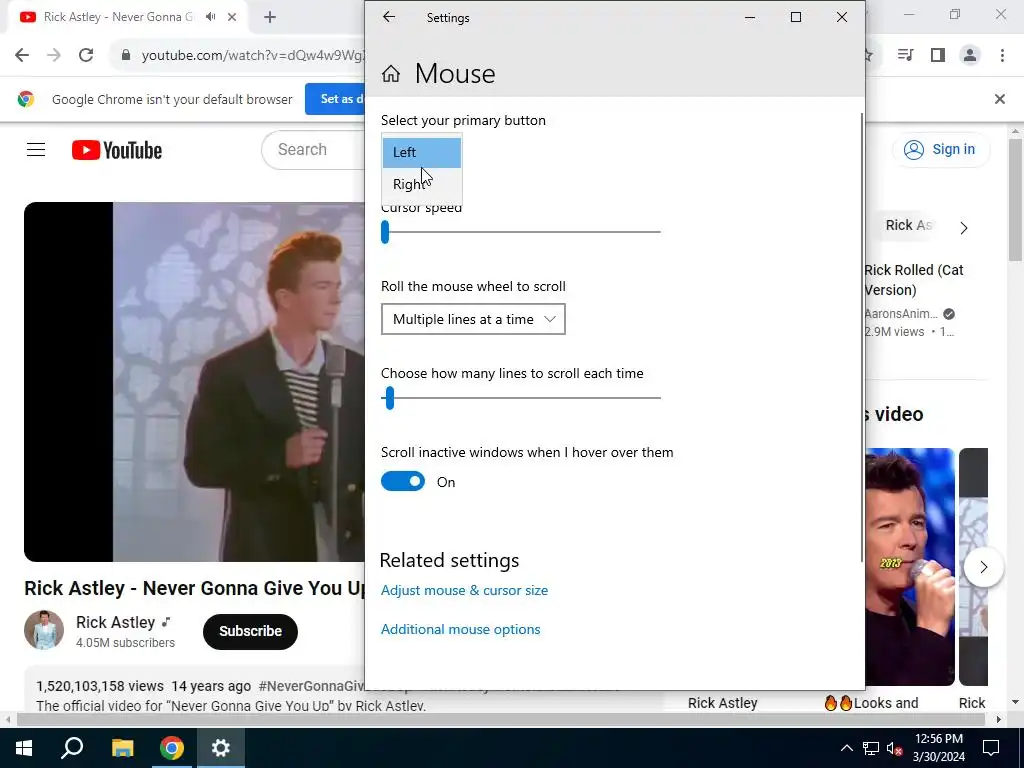The image size is (1024, 768).
Task: Open the Windows Start menu
Action: coord(24,748)
